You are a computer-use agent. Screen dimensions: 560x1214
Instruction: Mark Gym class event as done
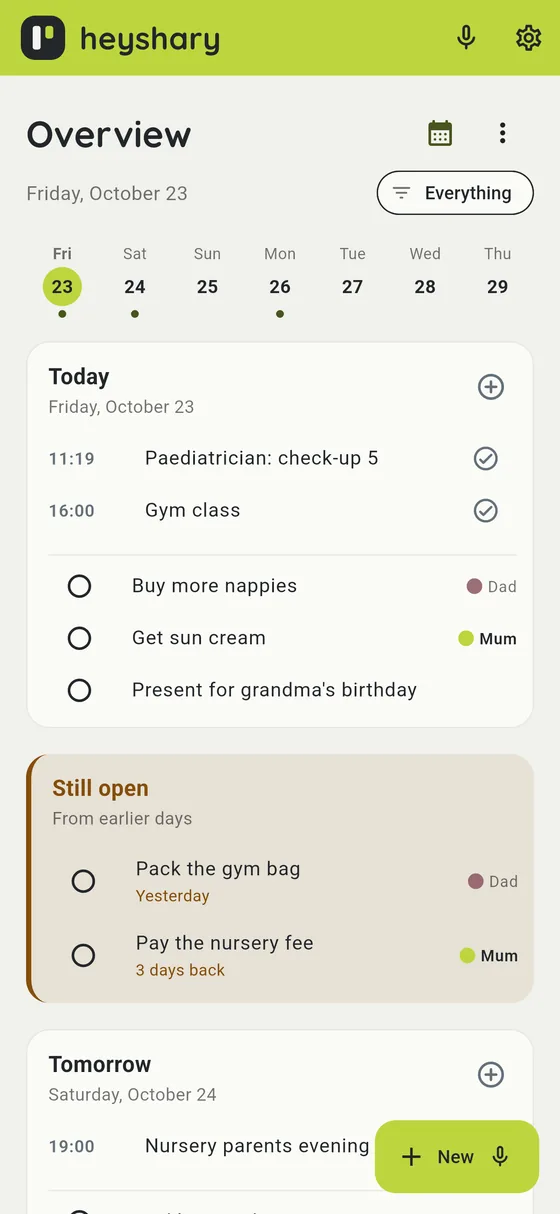pos(486,511)
